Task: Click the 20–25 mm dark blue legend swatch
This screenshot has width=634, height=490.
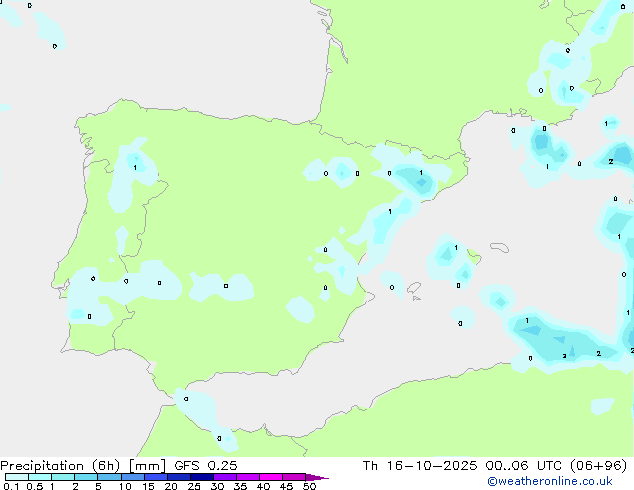Action: pos(179,477)
